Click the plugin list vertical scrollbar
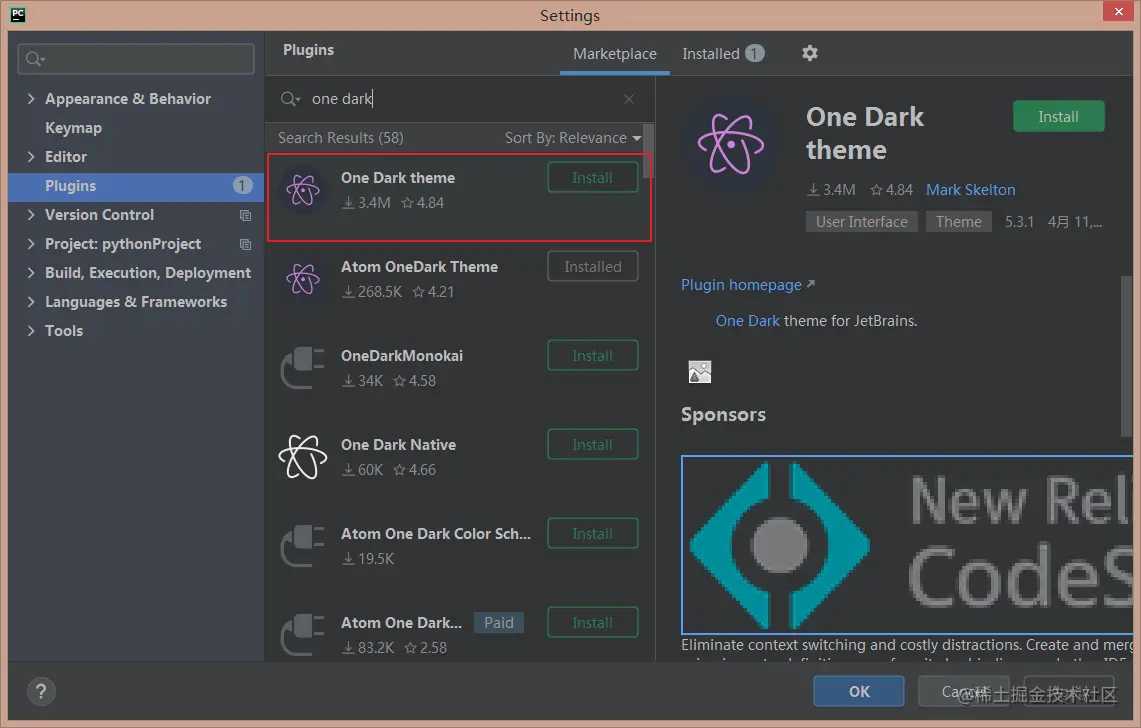 648,151
